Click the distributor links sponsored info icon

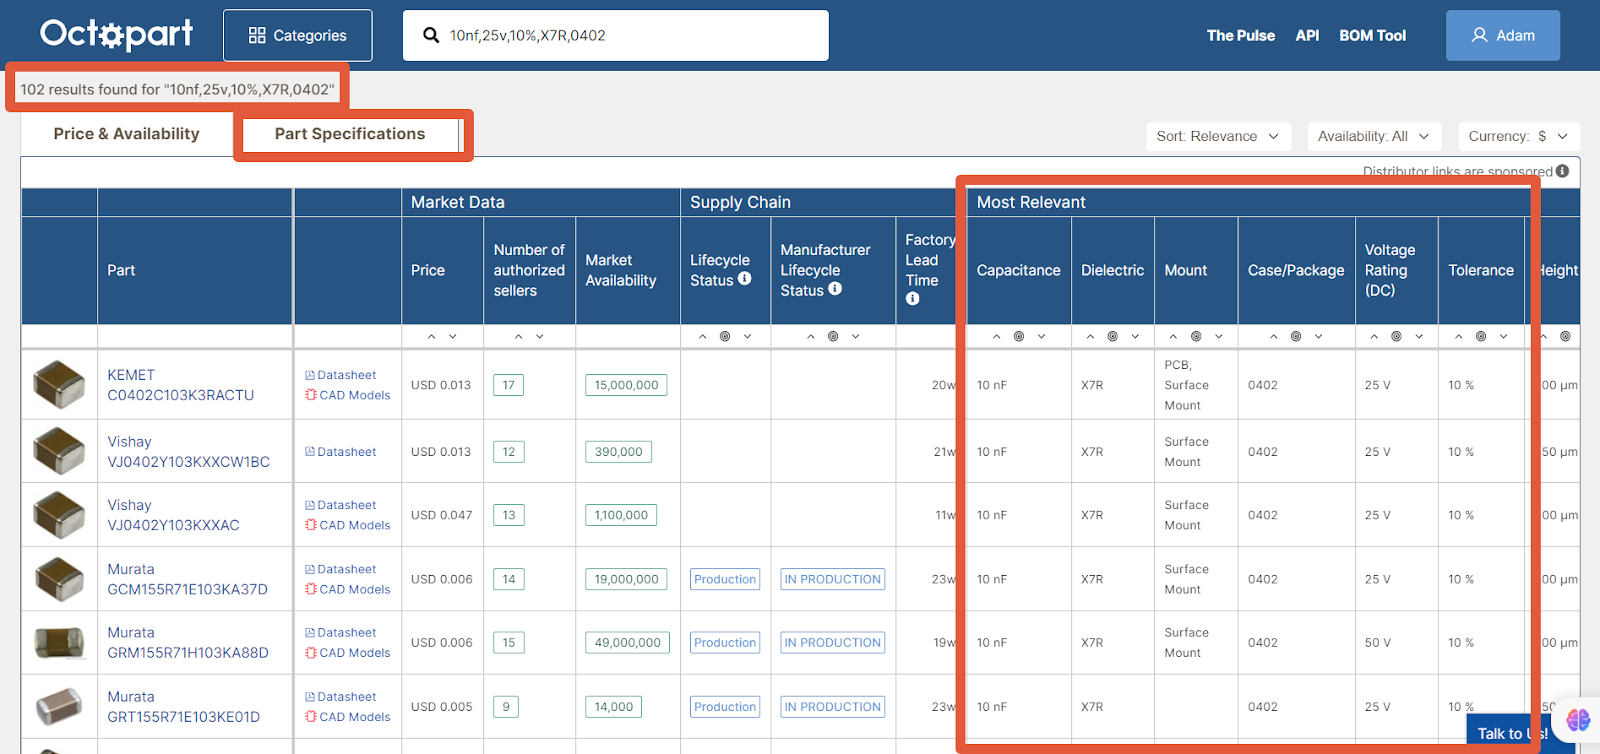(1562, 171)
